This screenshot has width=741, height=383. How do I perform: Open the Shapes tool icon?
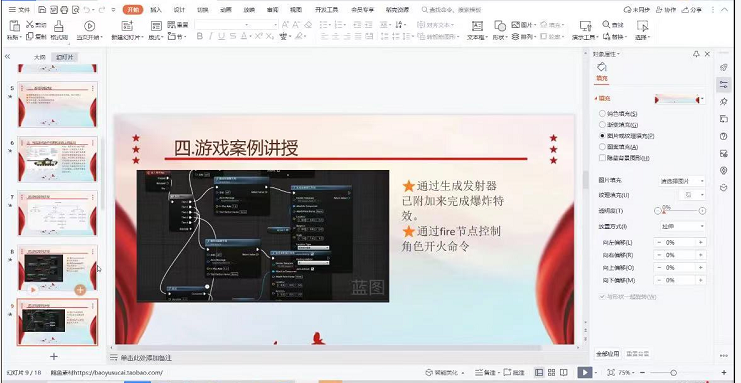coord(500,26)
